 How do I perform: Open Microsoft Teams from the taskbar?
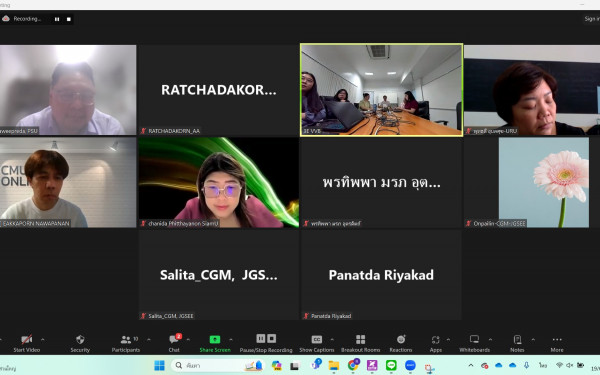[316, 365]
